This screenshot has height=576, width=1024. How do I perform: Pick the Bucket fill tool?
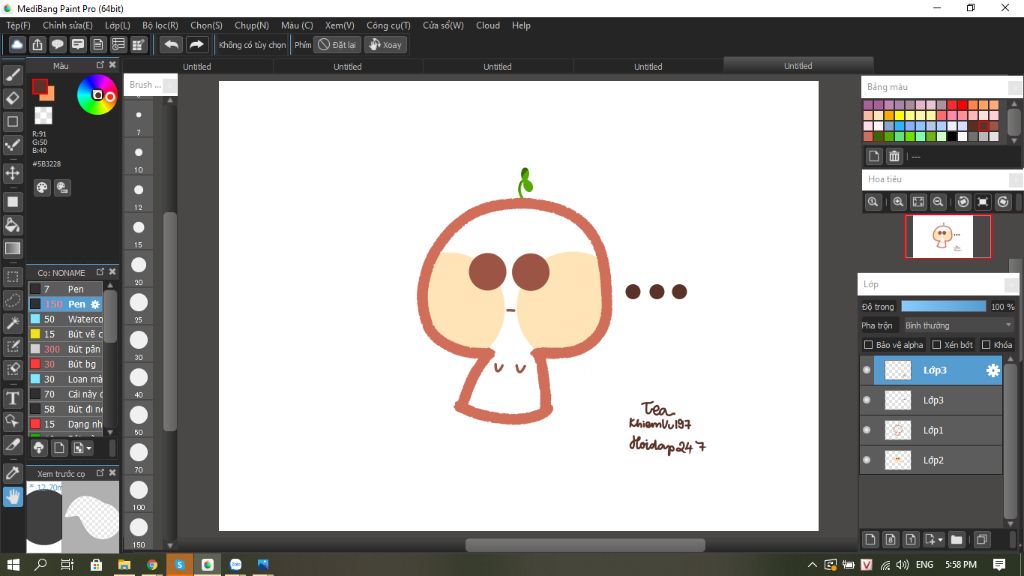(x=13, y=225)
